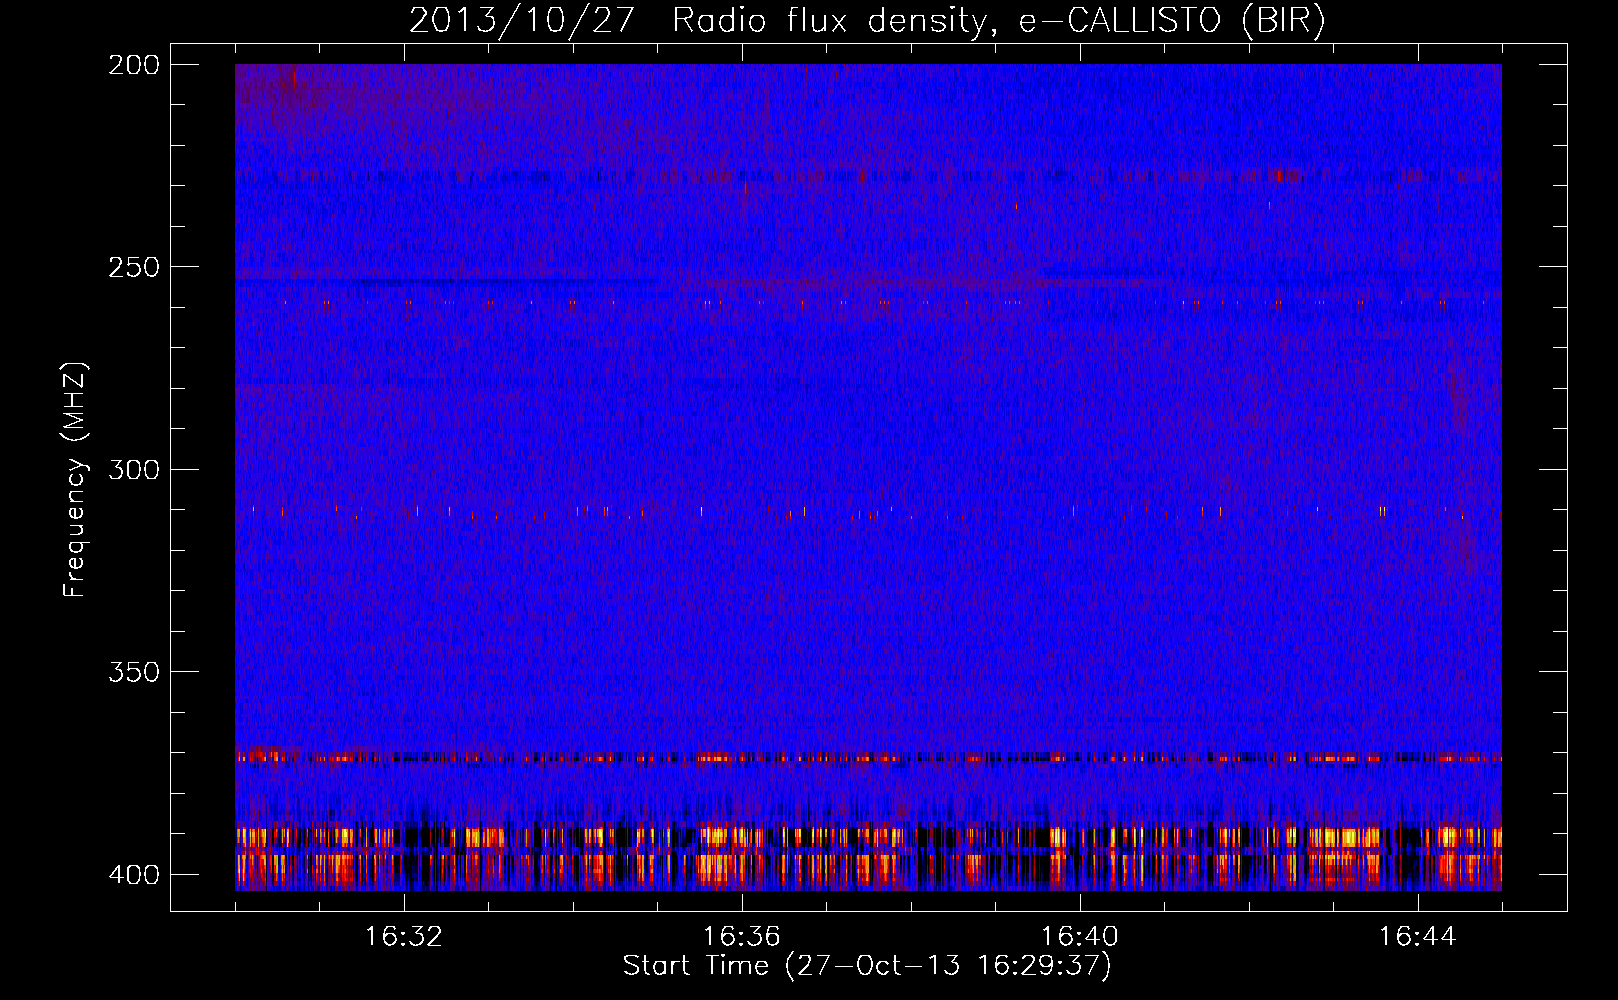The height and width of the screenshot is (1000, 1618).
Task: Select the 200 frequency tick label
Action: 134,65
